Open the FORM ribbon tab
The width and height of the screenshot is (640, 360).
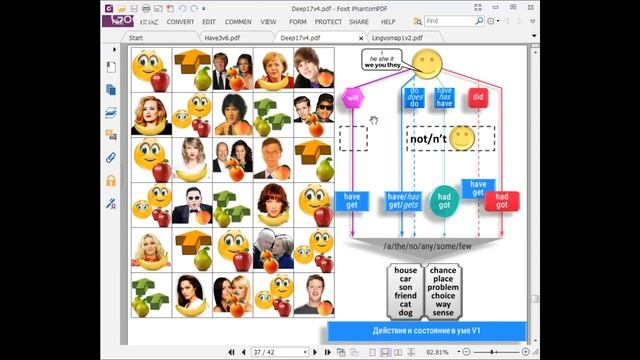pyautogui.click(x=298, y=22)
